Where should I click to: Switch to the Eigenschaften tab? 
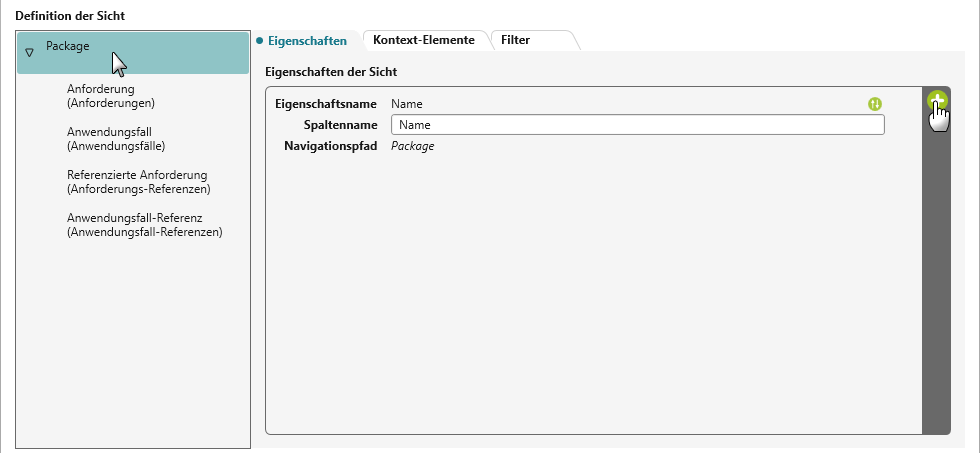coord(307,41)
